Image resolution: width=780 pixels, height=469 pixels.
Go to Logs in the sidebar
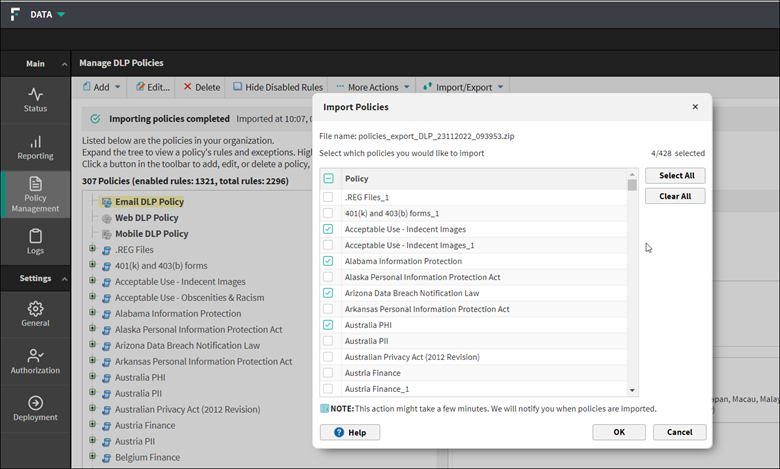(x=35, y=240)
